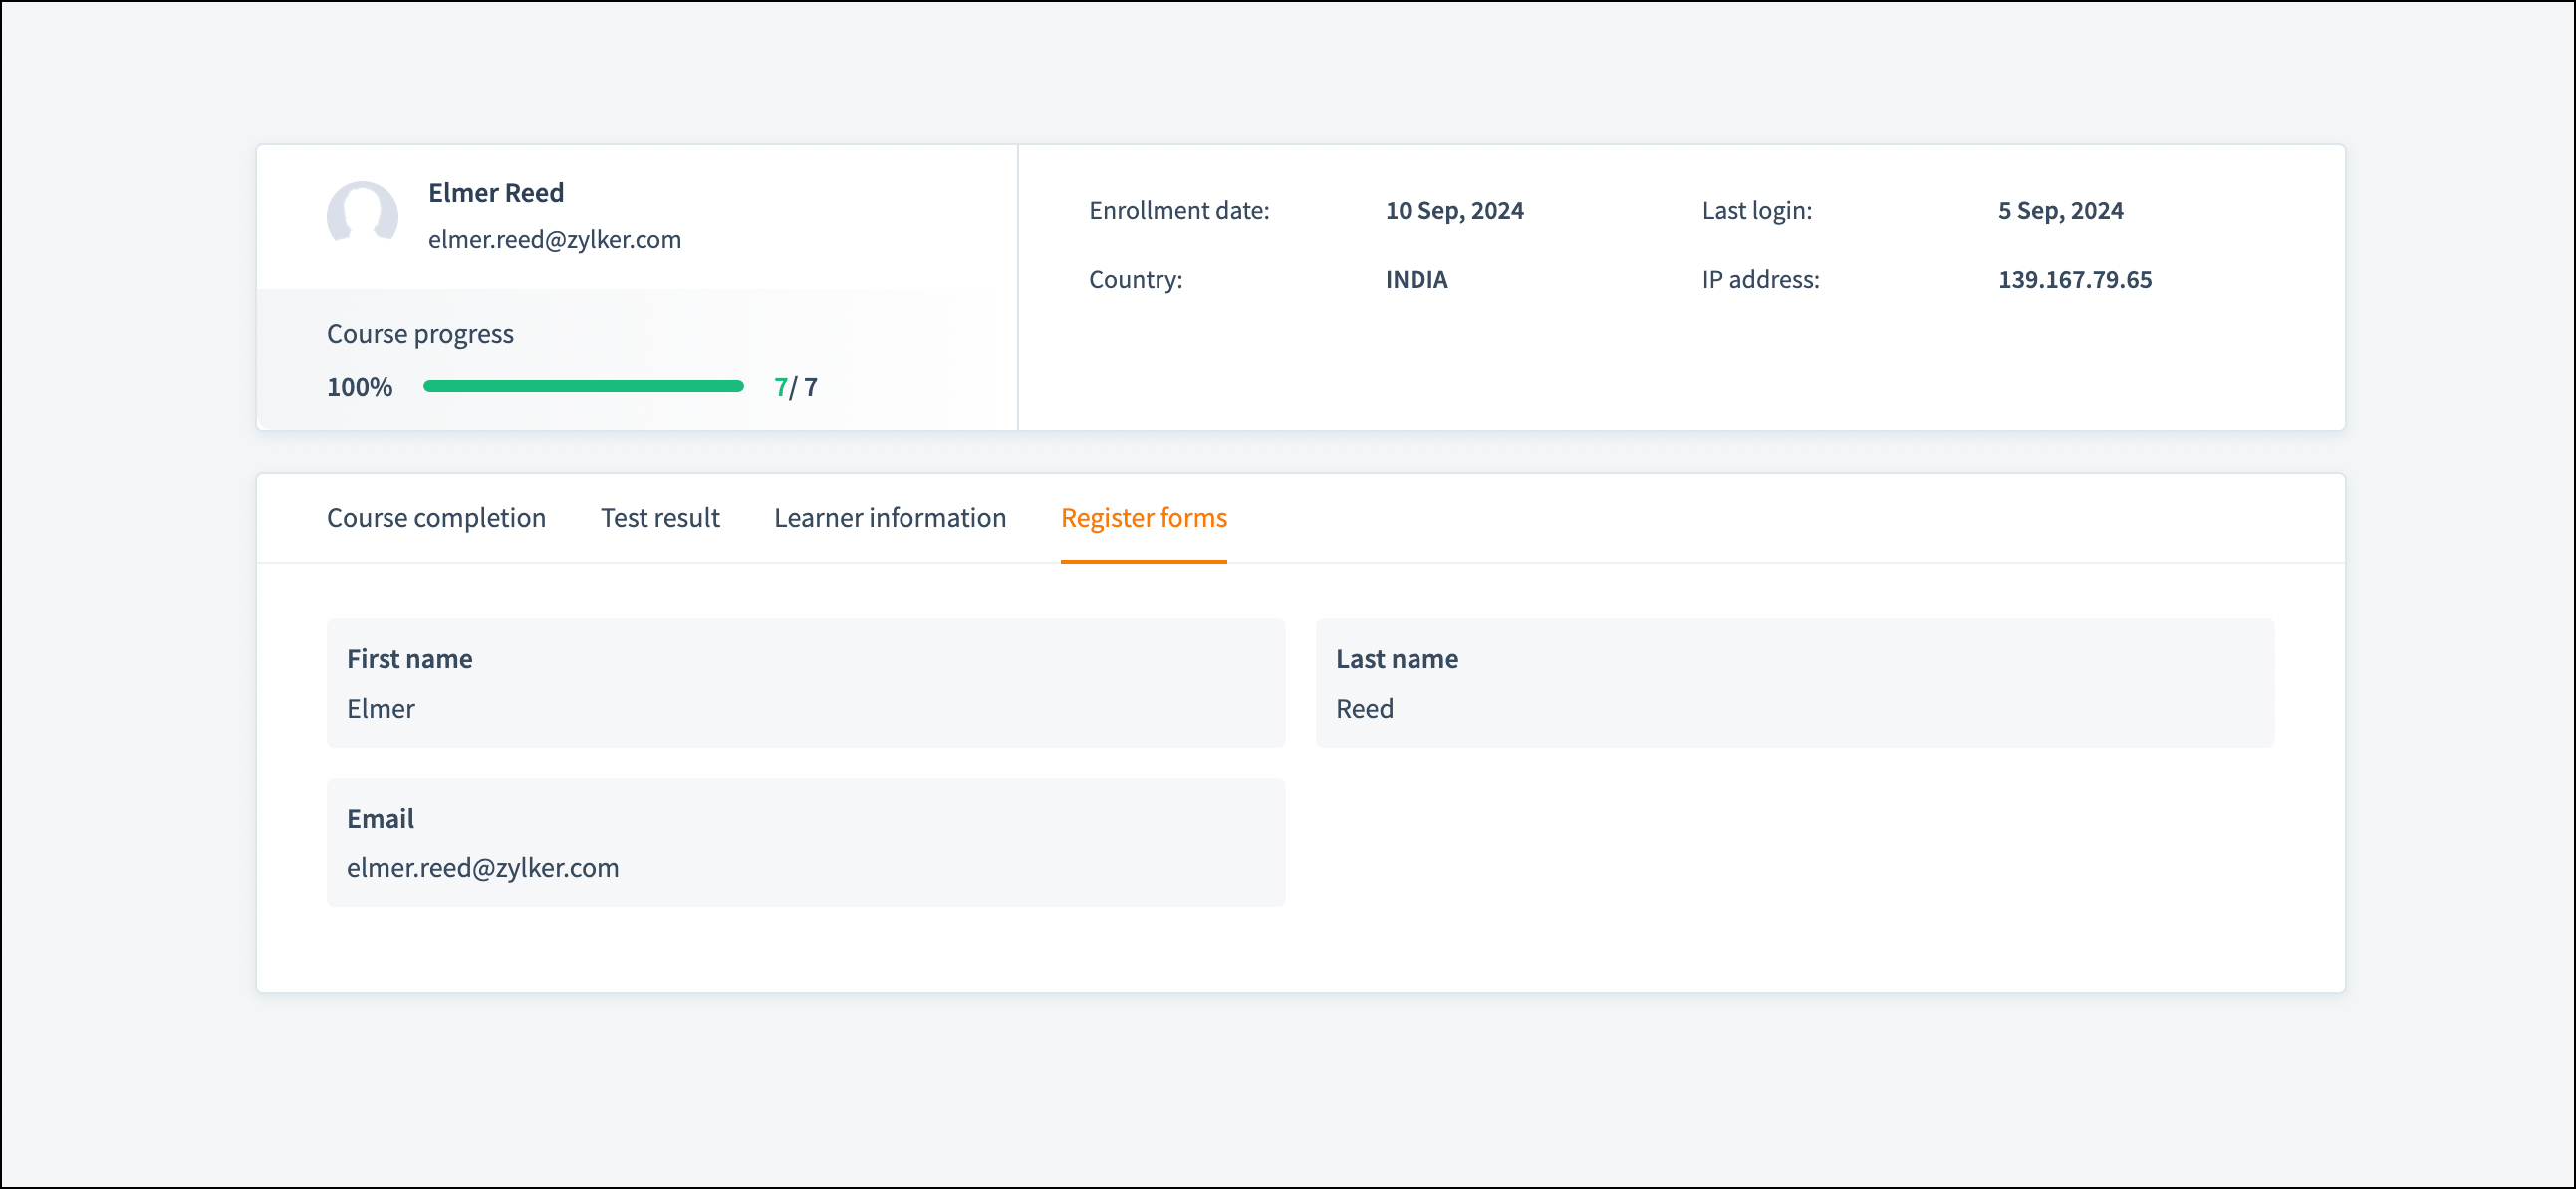Click the header email elmer.reed@zylker.com
Screen dimensions: 2576x1189
click(x=554, y=240)
